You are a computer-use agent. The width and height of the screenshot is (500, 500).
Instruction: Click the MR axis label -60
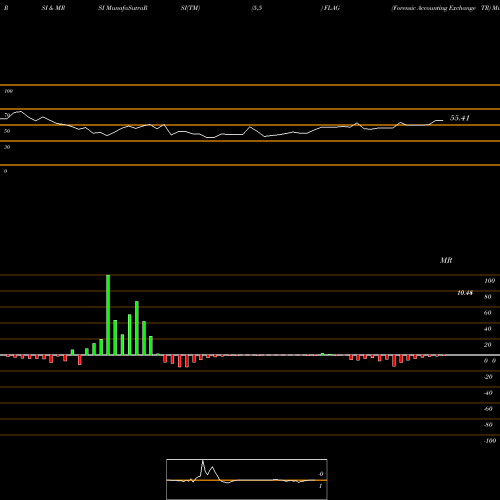(488, 409)
